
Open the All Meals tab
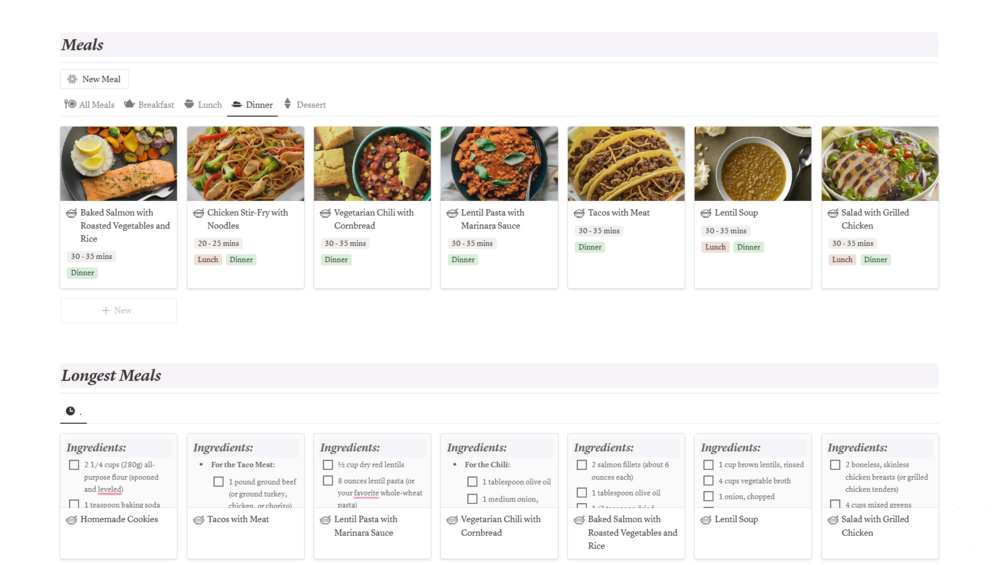96,105
